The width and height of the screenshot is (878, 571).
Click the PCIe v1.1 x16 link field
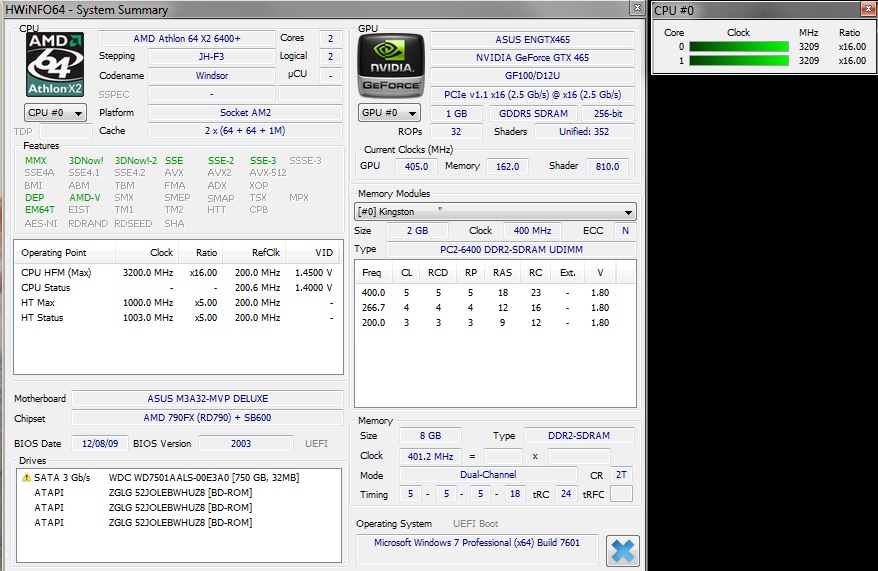pyautogui.click(x=533, y=95)
